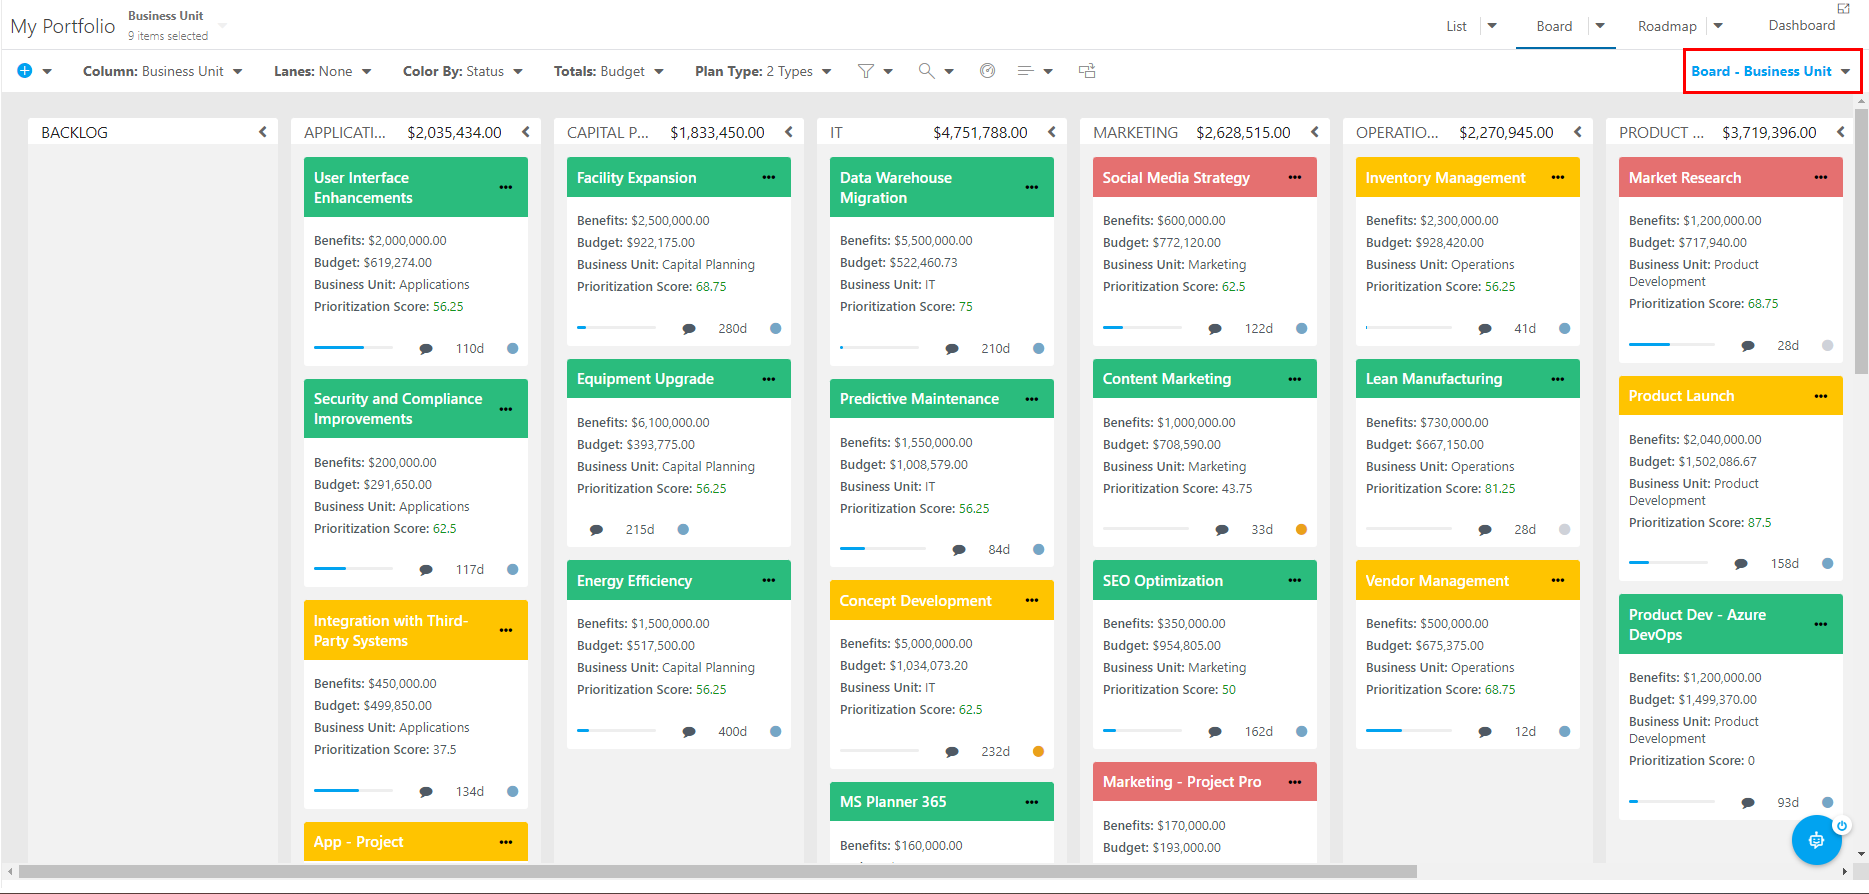The image size is (1869, 894).
Task: Open dropdown arrow next to List tab
Action: coord(1492,26)
